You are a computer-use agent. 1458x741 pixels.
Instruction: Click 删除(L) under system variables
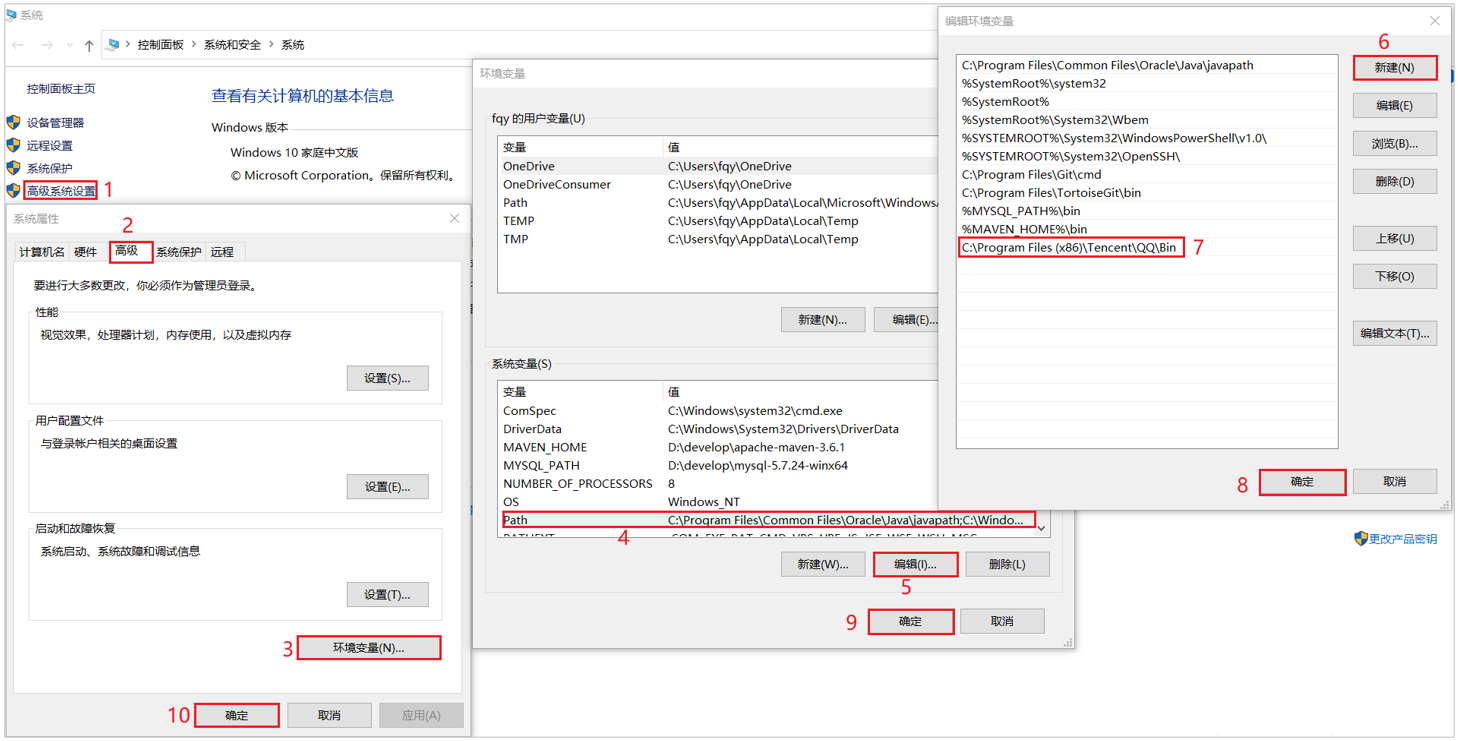[x=1007, y=564]
